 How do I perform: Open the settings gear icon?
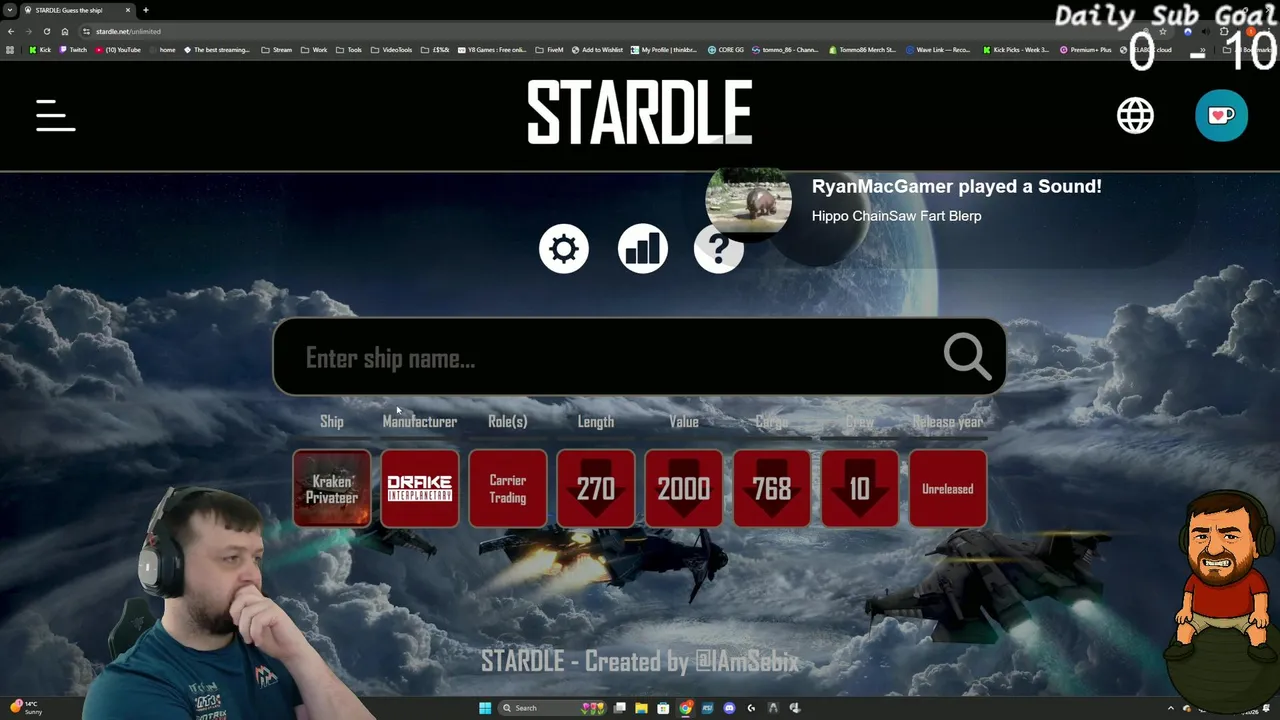pyautogui.click(x=564, y=248)
